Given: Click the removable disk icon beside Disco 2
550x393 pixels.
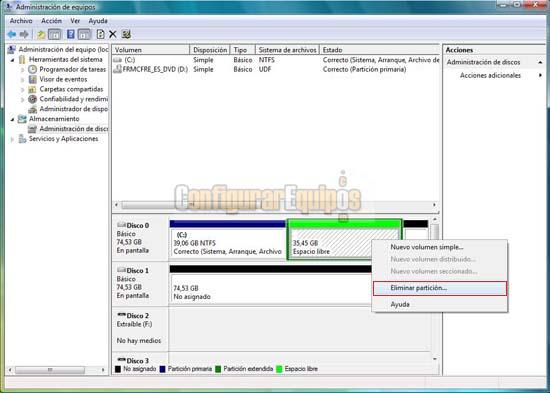Looking at the screenshot, I should tap(121, 315).
